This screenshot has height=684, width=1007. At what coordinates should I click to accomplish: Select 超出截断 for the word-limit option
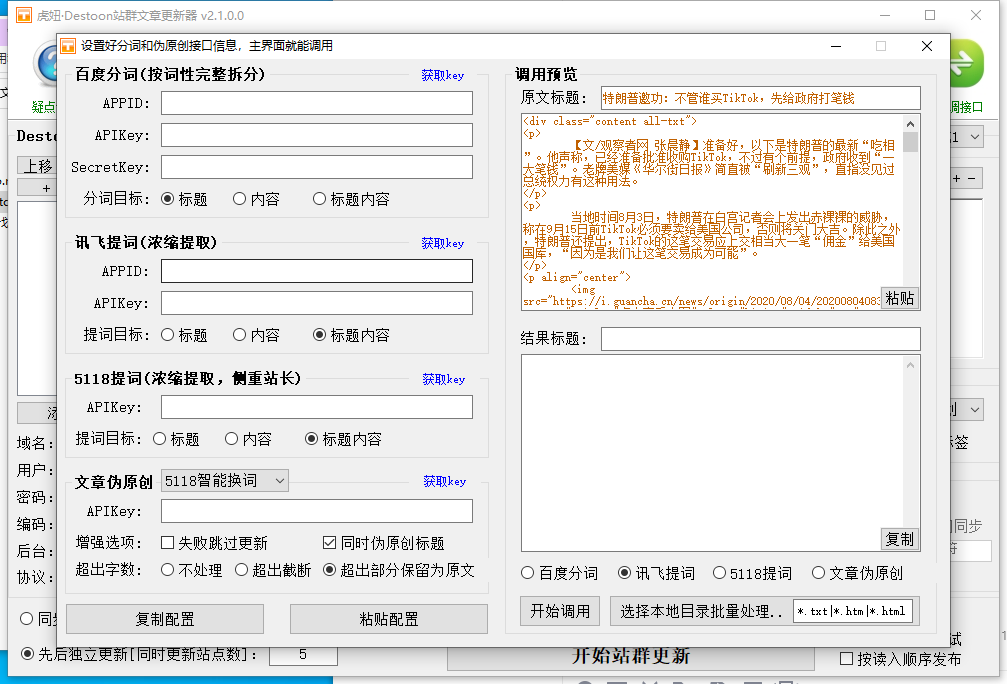pyautogui.click(x=242, y=570)
